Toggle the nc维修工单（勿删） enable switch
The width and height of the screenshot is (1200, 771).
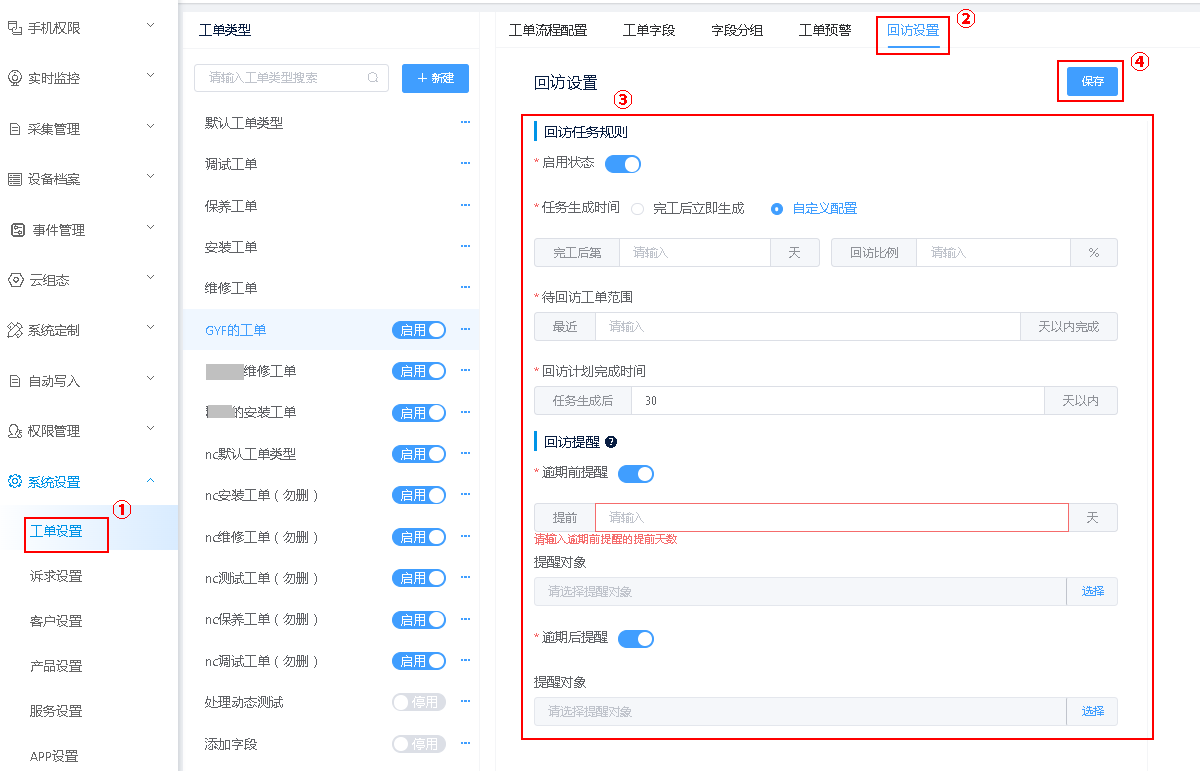coord(419,537)
